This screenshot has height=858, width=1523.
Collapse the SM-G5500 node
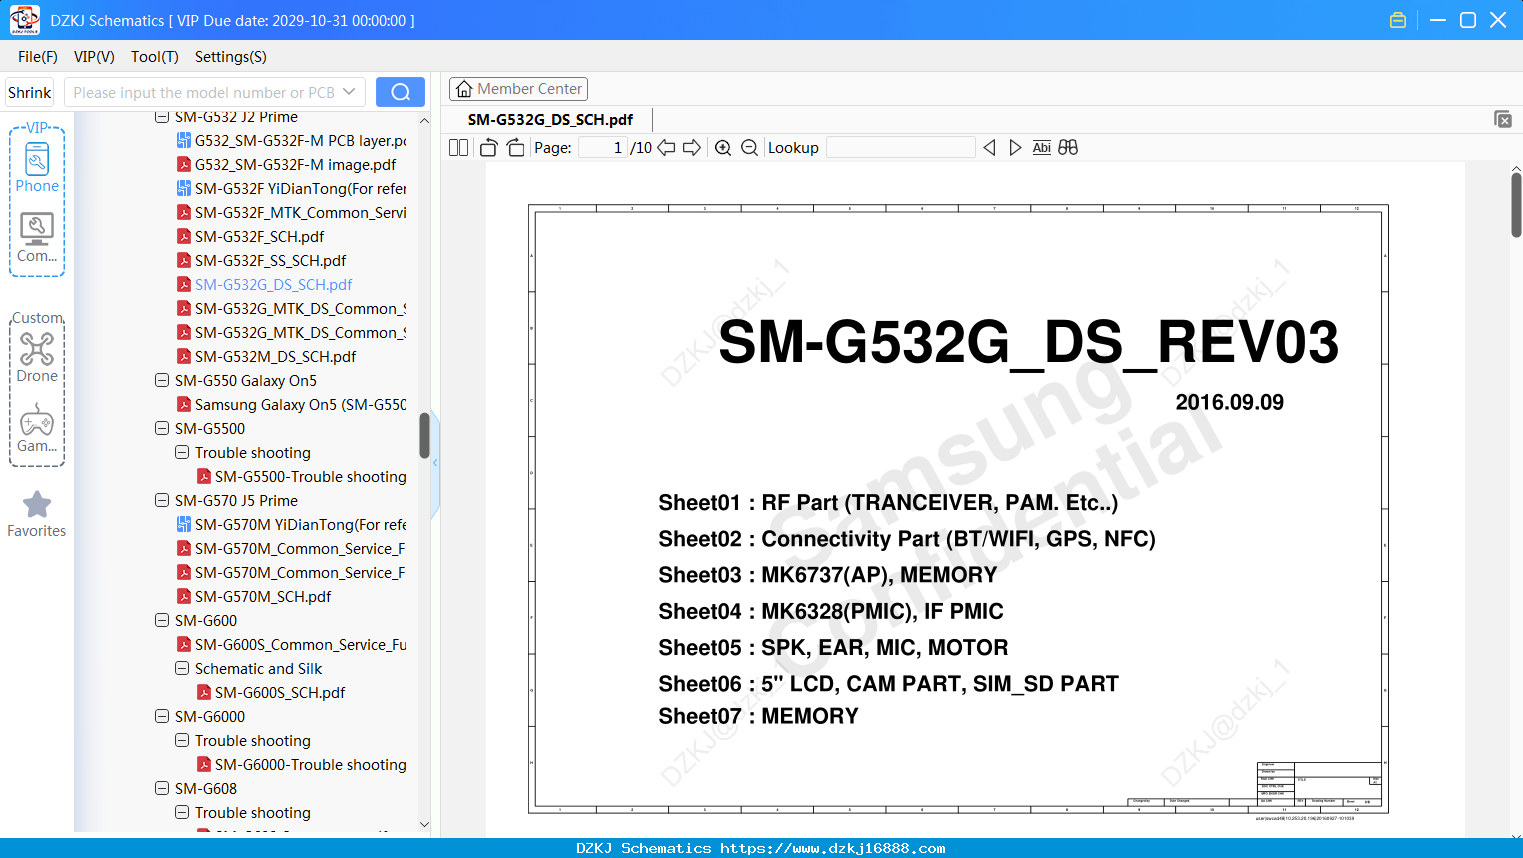pos(162,428)
